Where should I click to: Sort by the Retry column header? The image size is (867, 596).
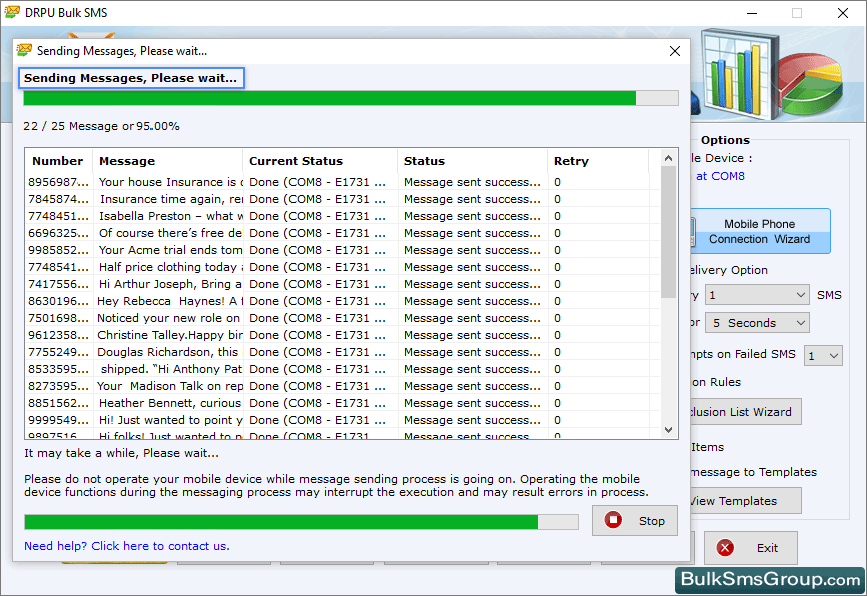[x=598, y=161]
